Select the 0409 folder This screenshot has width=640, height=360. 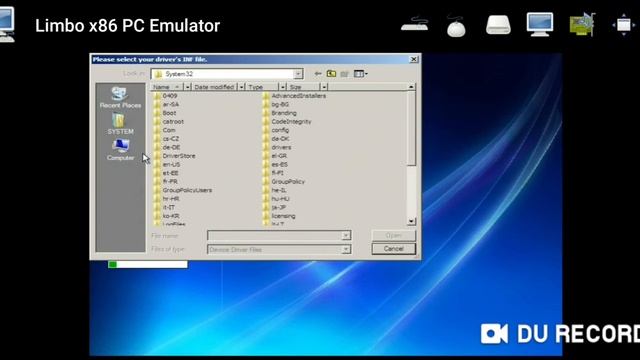pyautogui.click(x=166, y=96)
